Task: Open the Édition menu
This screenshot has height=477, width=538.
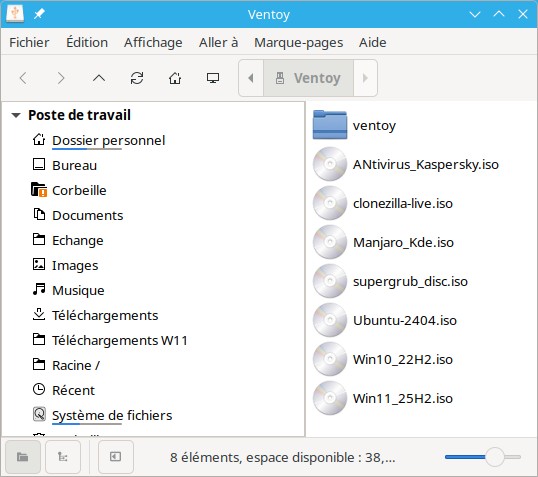Action: point(87,43)
